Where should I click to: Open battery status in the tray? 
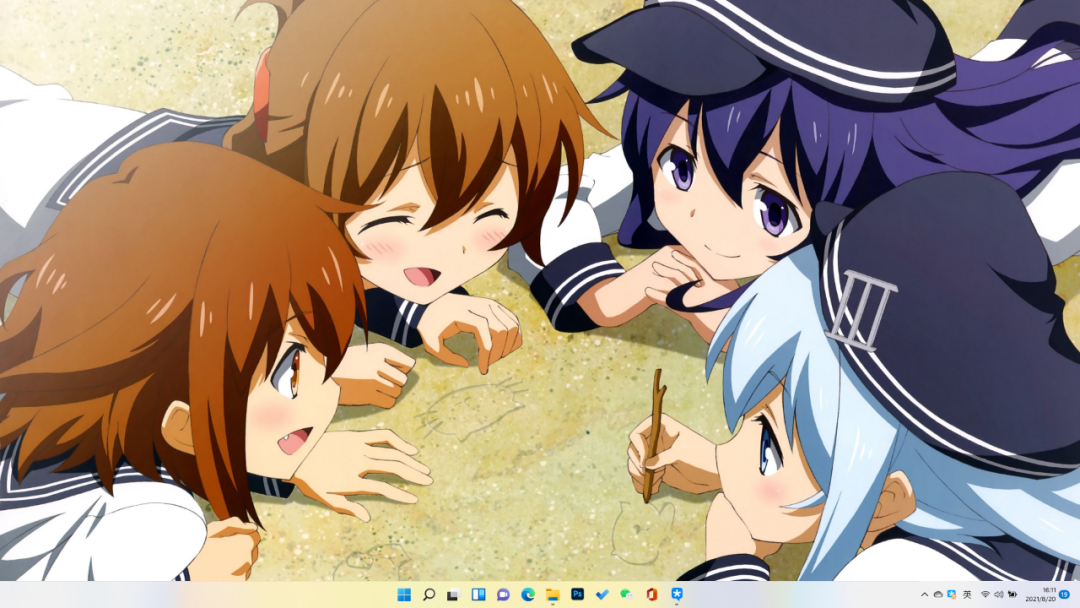[x=1012, y=594]
